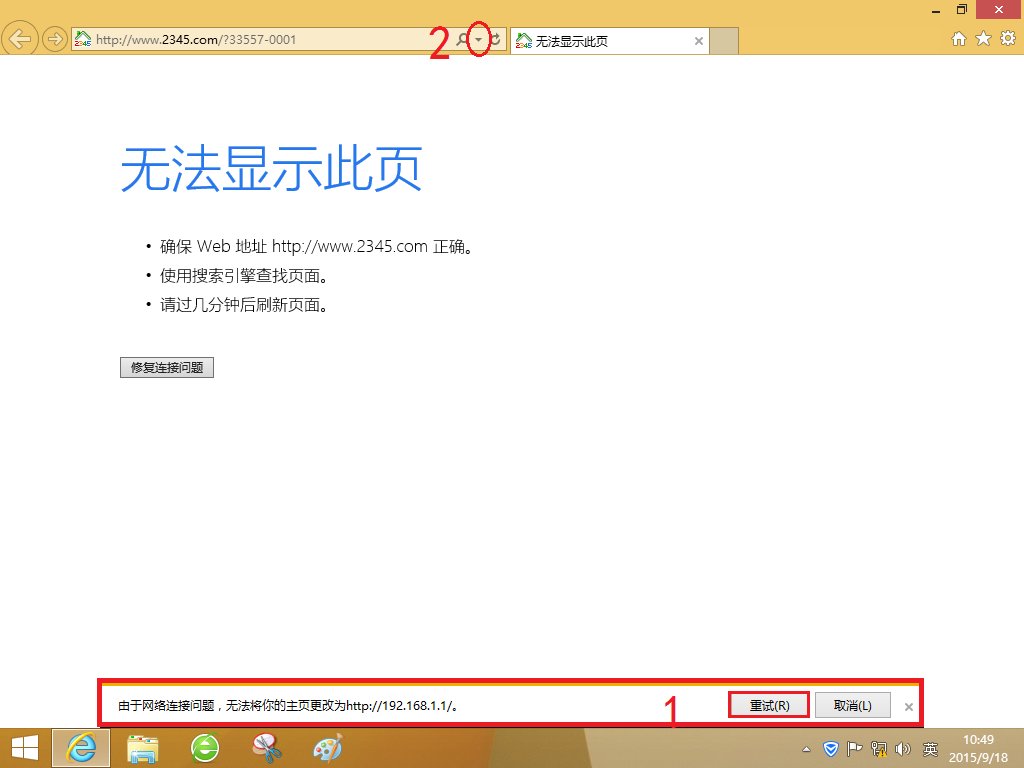Select the 无法显示此页 tab
1024x768 pixels.
coord(600,41)
